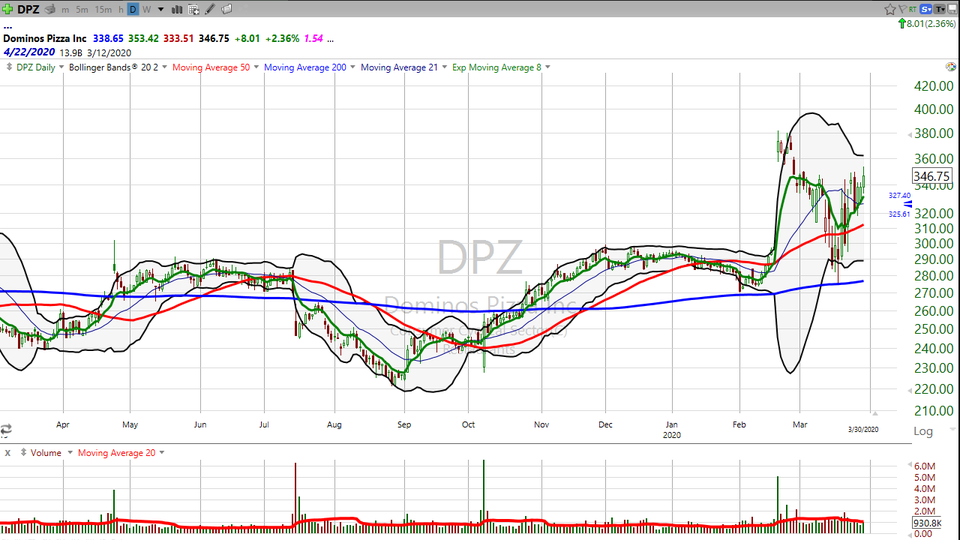Expand the Moving Average 21 dropdown arrow
This screenshot has width=960, height=540.
coord(444,67)
